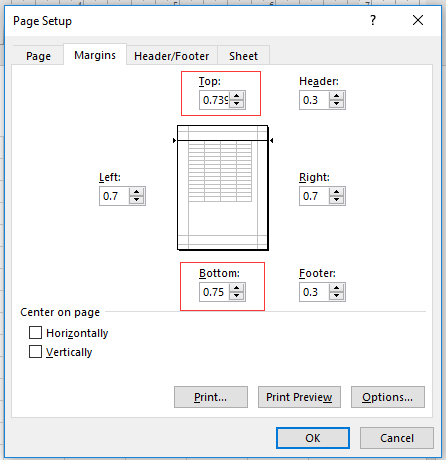Viewport: 446px width, 460px height.
Task: Click inside the Bottom margin field
Action: coord(214,292)
